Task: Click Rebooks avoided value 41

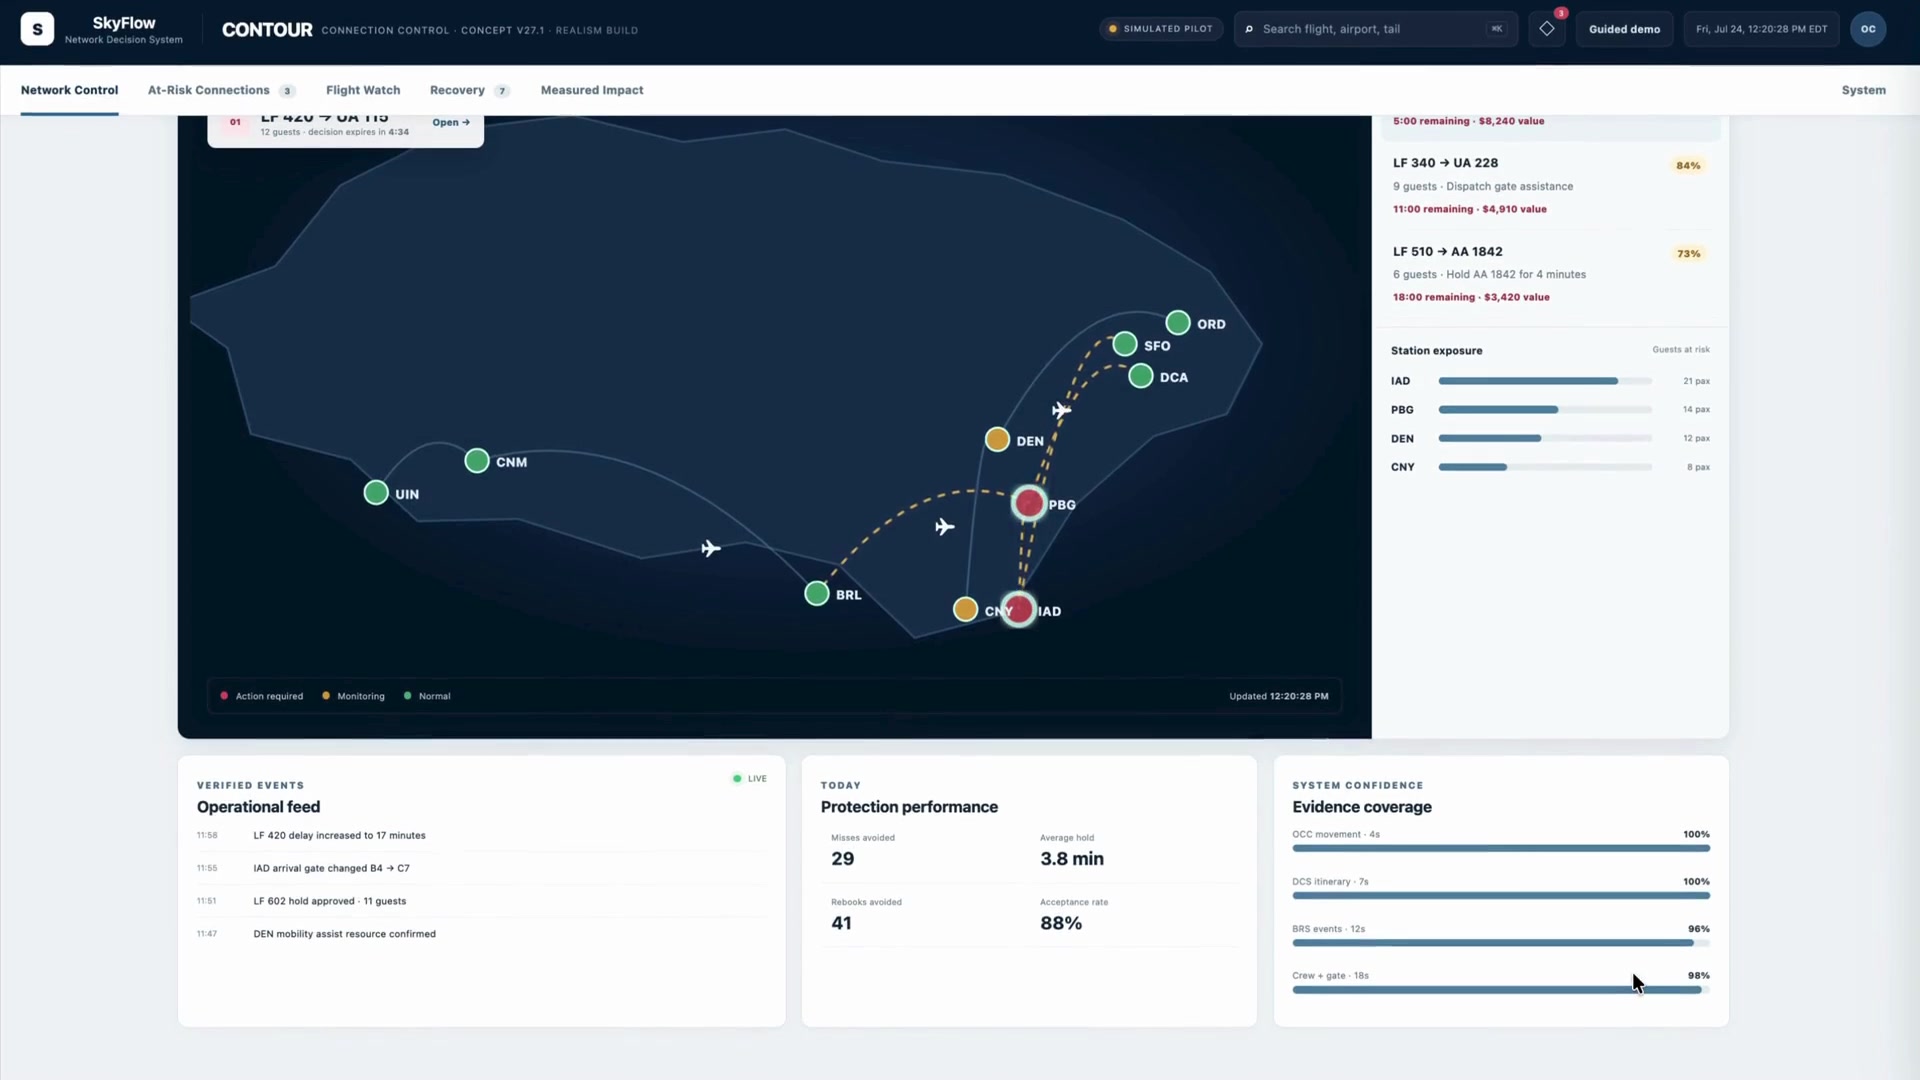Action: 841,922
